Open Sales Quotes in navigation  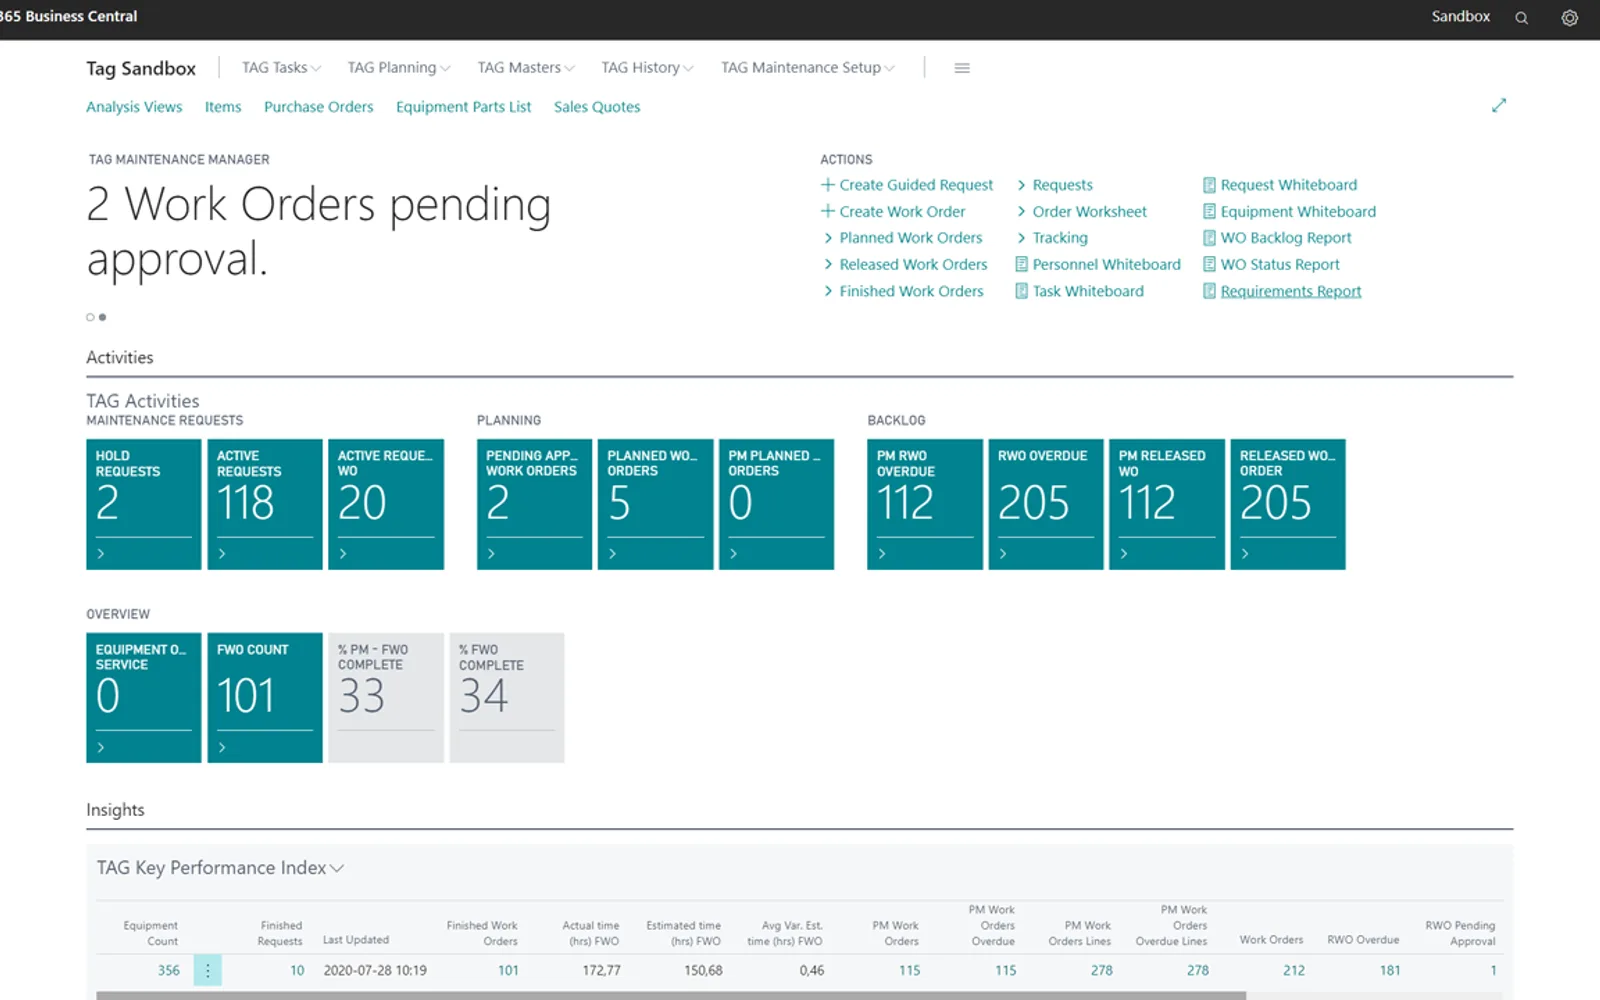coord(597,107)
